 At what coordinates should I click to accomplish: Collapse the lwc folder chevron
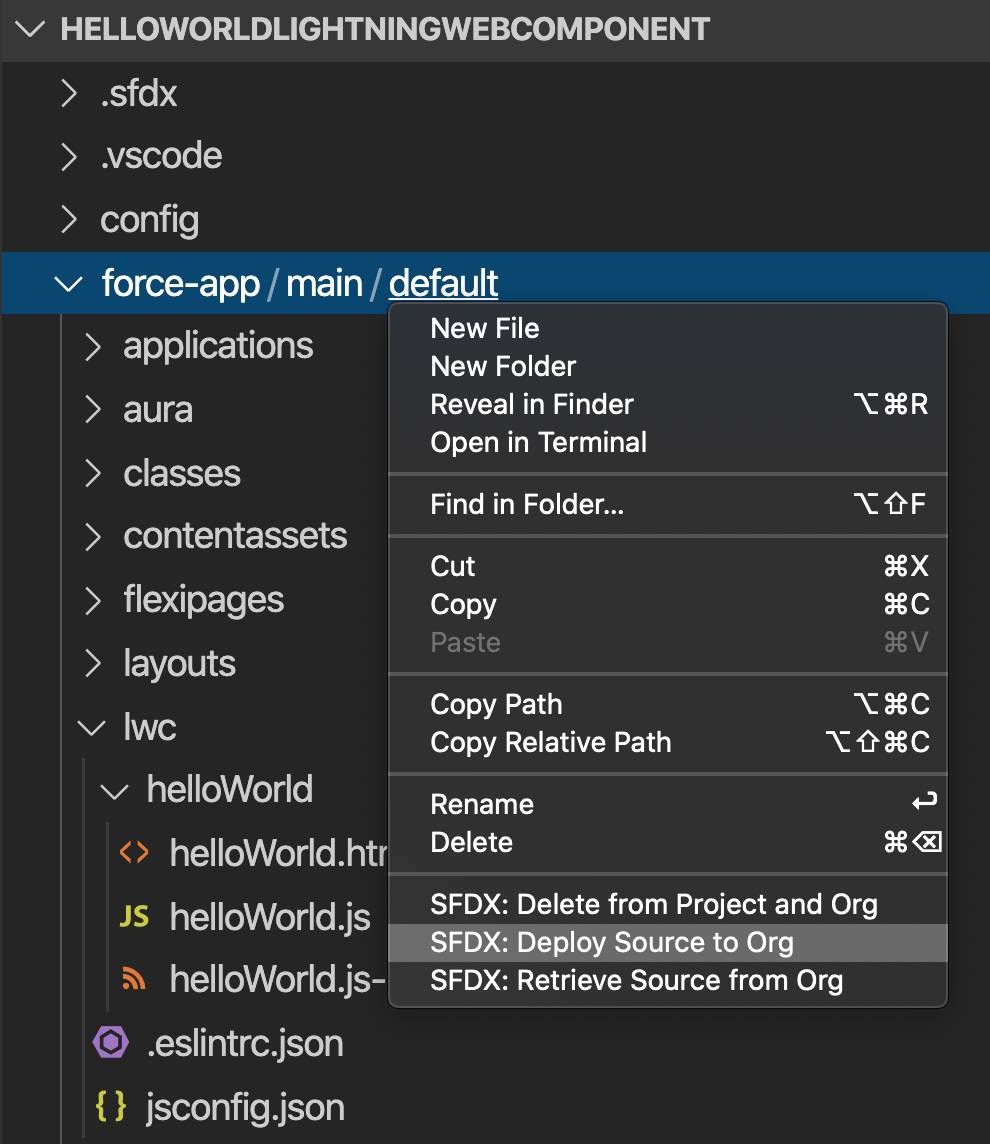tap(93, 728)
